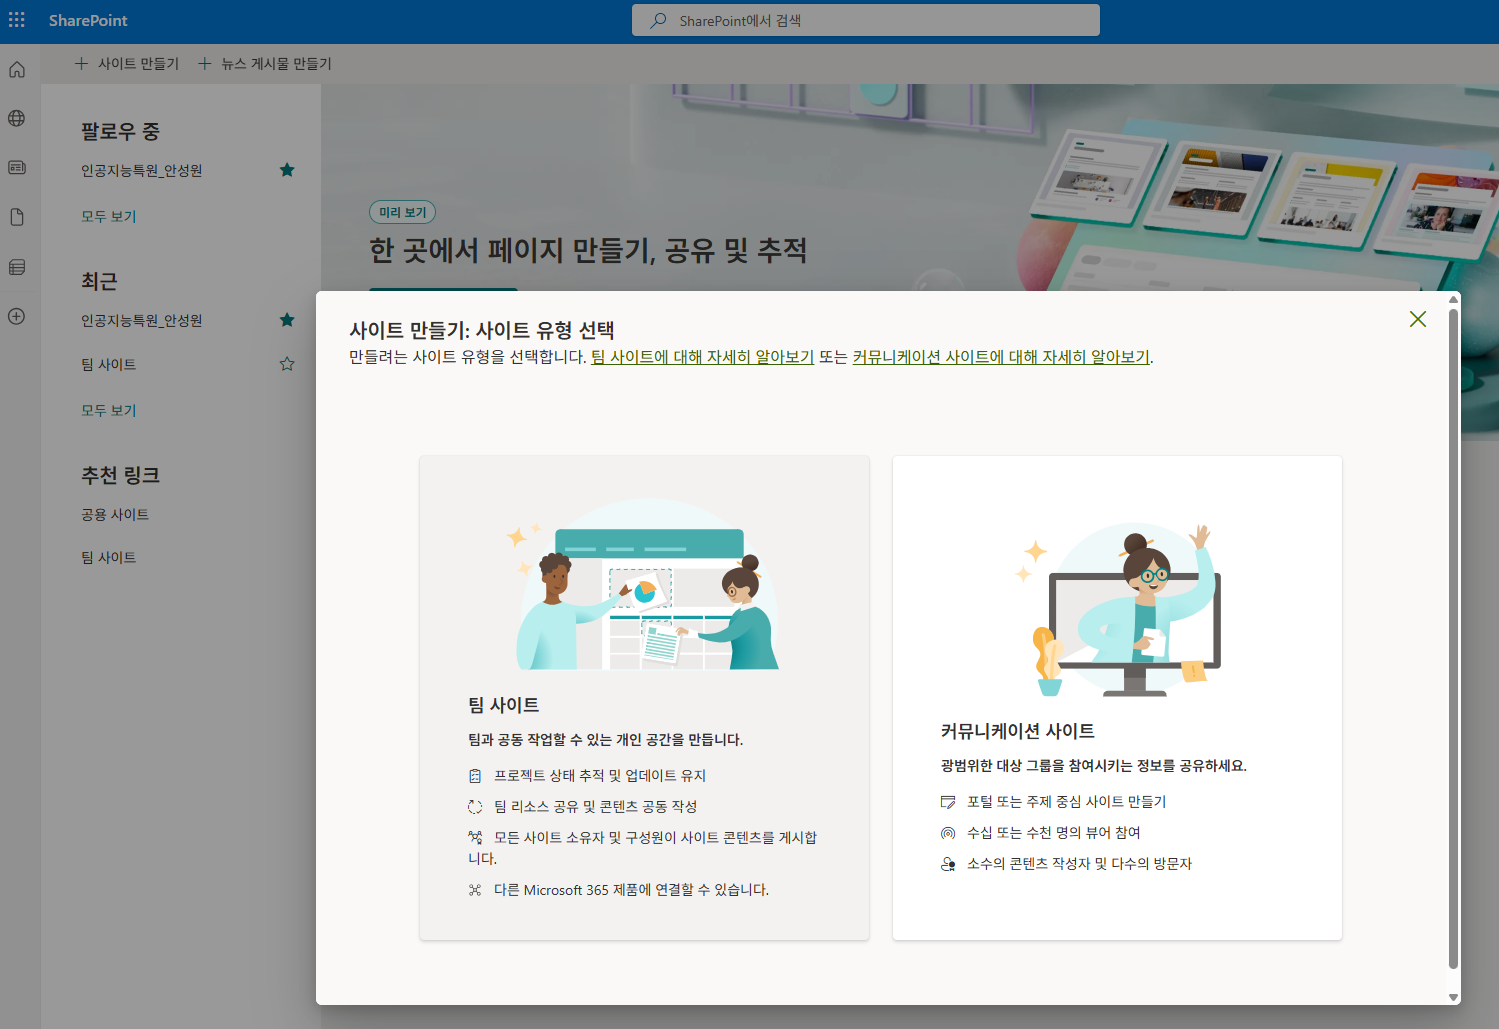Image resolution: width=1499 pixels, height=1029 pixels.
Task: Click the portal icon beside 포털 또는 주제
Action: coord(948,802)
